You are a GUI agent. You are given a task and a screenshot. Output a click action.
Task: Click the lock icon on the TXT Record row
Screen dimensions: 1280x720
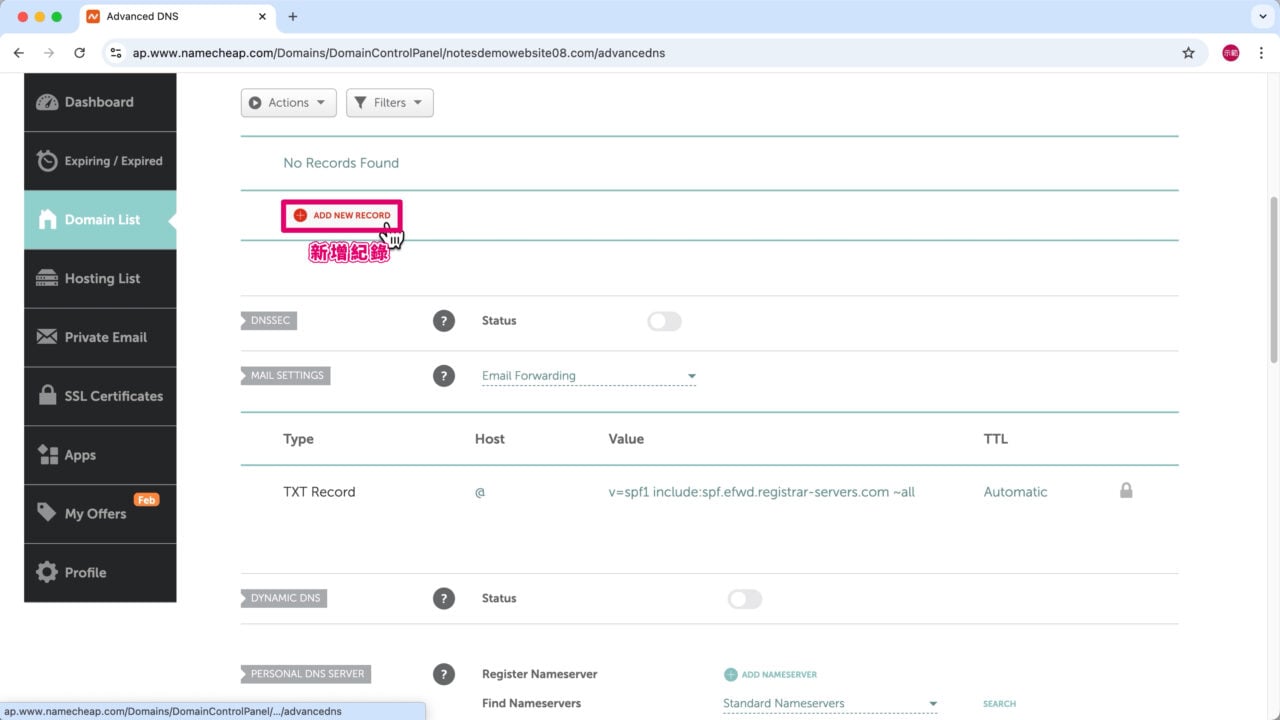point(1126,491)
